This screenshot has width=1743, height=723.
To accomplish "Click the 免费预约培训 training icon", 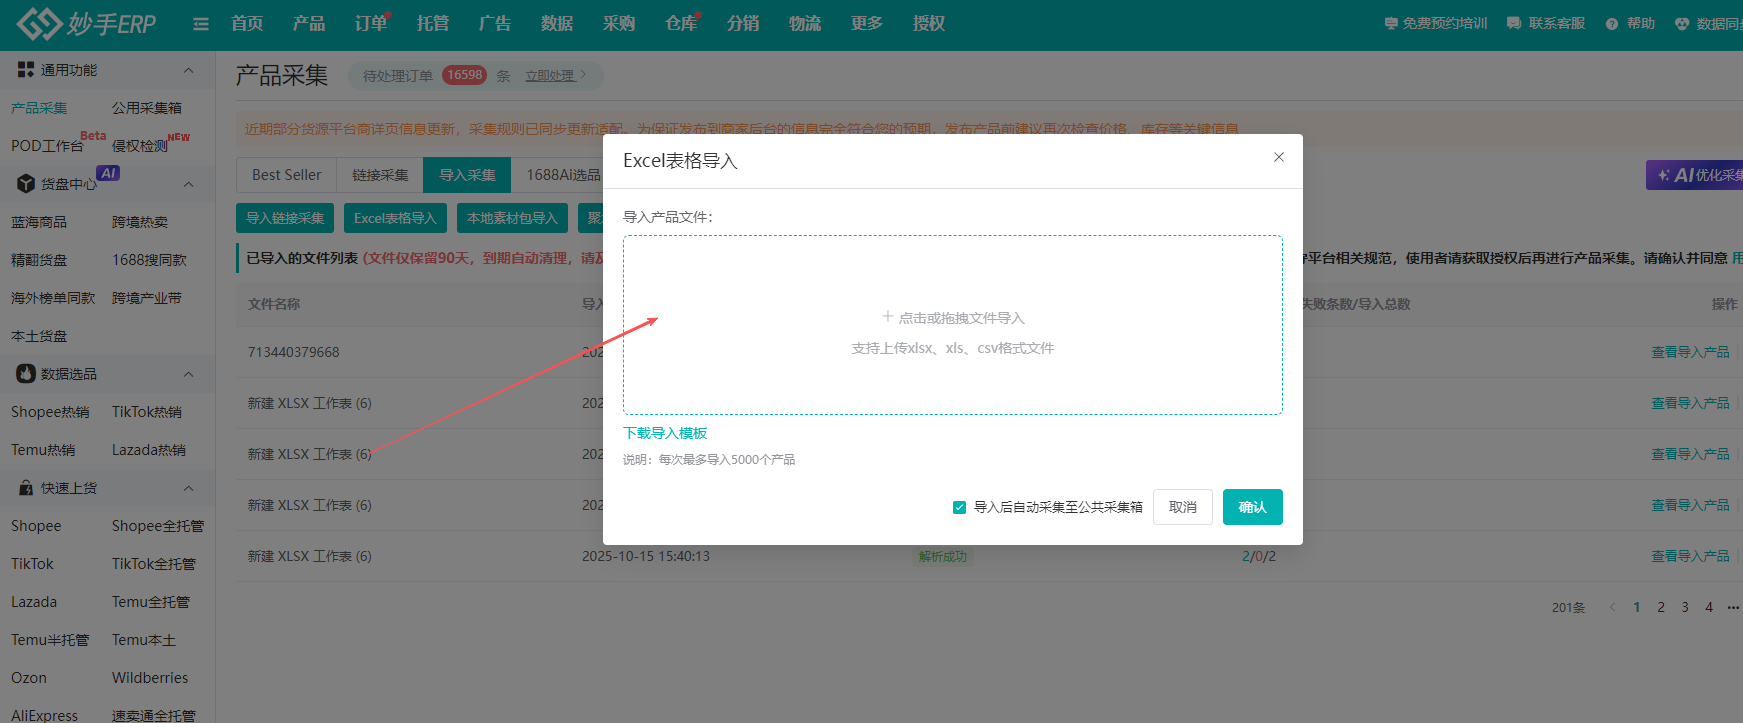I will point(1390,24).
